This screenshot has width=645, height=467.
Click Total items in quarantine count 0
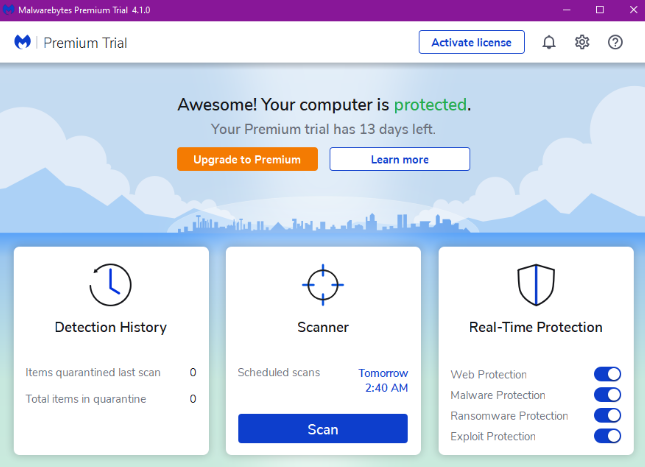tap(193, 399)
